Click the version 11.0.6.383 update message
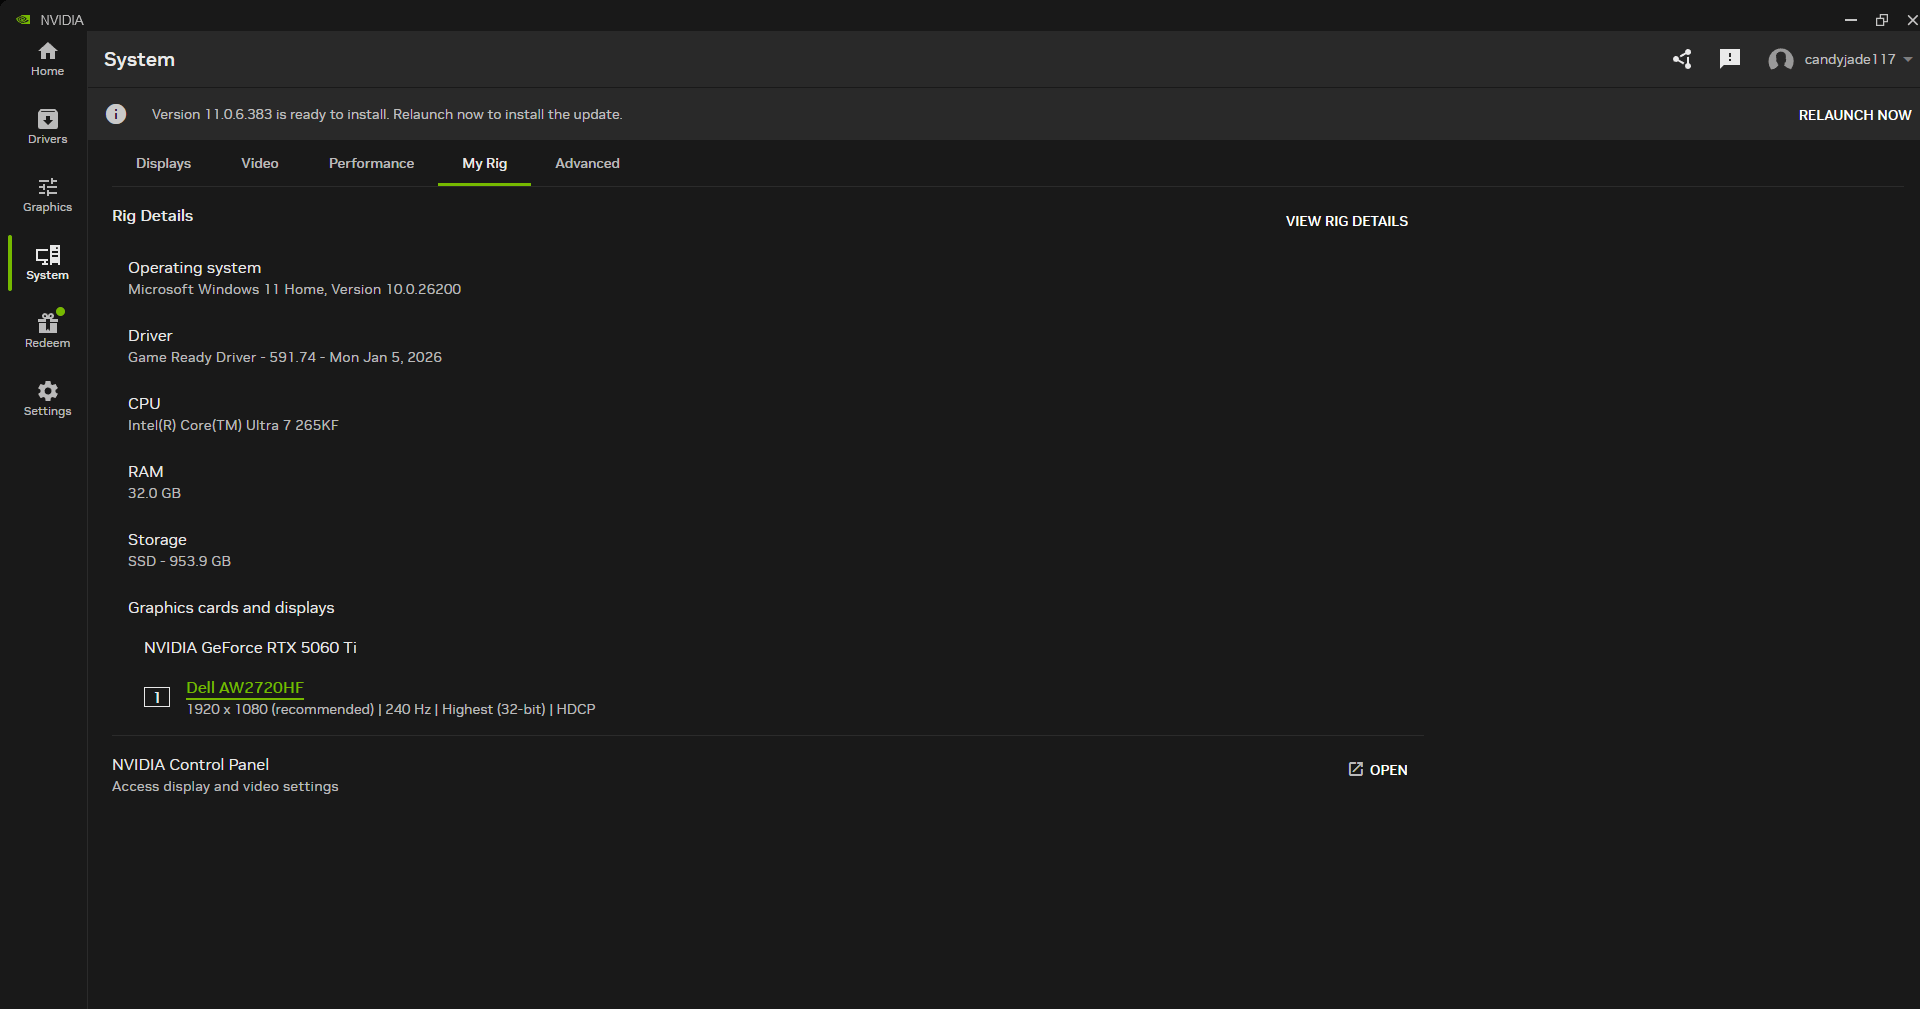Viewport: 1920px width, 1009px height. coord(387,114)
